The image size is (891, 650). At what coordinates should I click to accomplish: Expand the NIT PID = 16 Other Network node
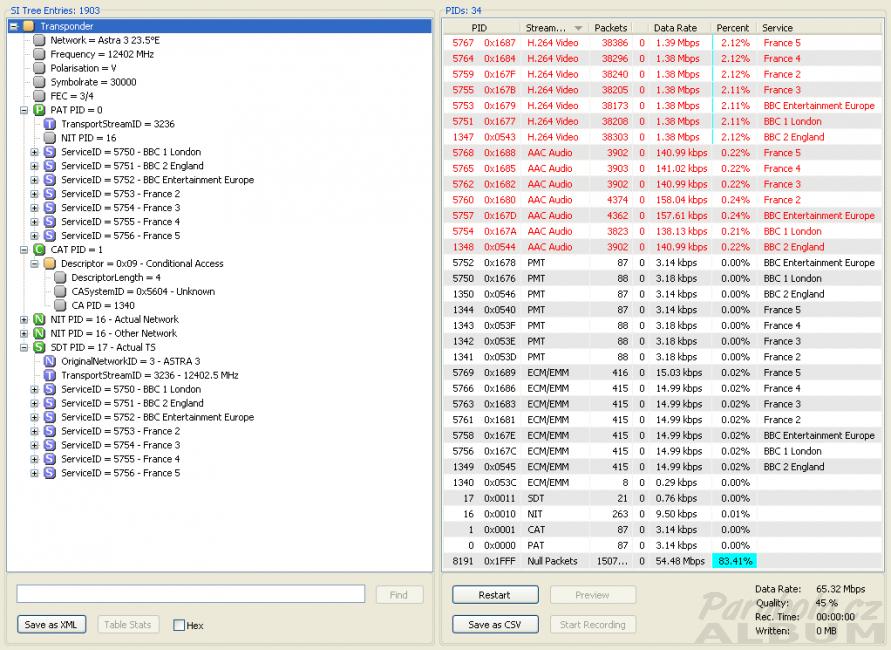[24, 334]
